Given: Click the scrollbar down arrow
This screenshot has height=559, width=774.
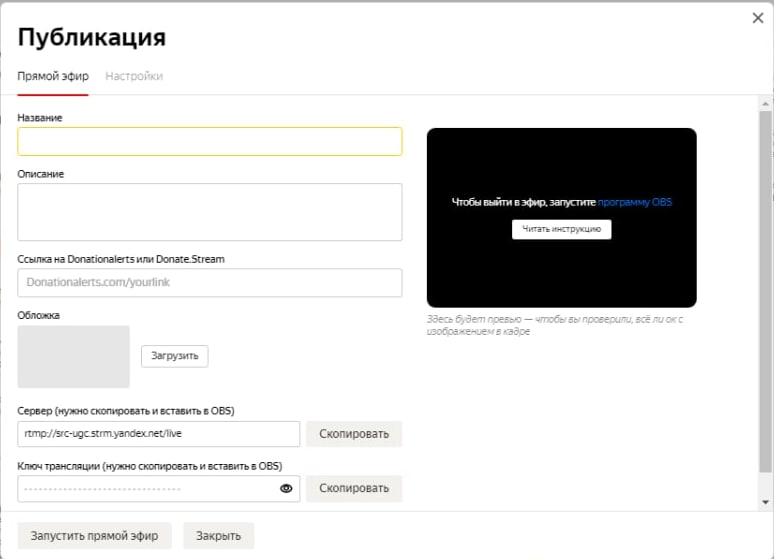Looking at the screenshot, I should click(766, 502).
